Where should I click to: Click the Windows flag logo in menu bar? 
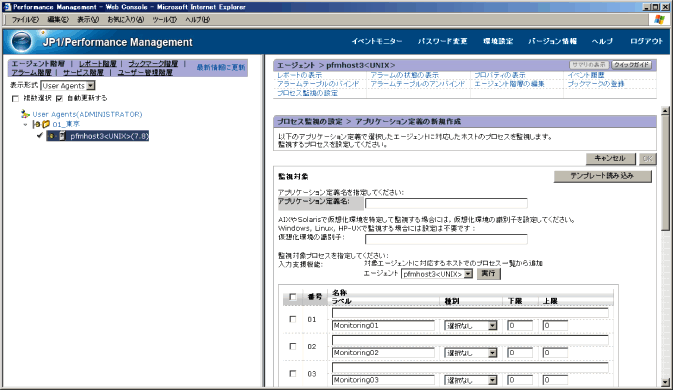[x=659, y=19]
